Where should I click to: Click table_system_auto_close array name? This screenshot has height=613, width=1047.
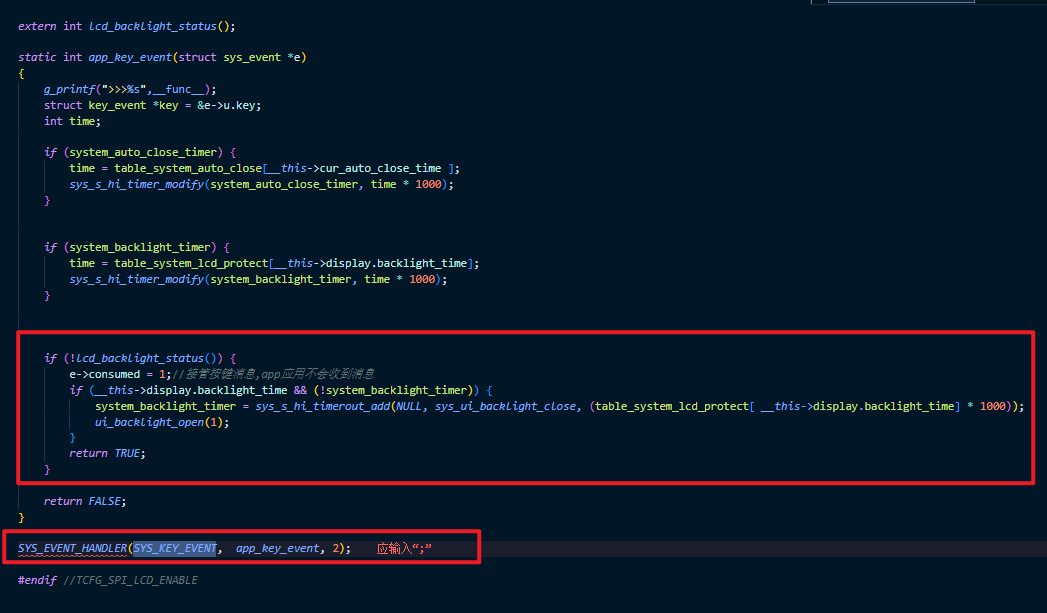click(x=188, y=168)
